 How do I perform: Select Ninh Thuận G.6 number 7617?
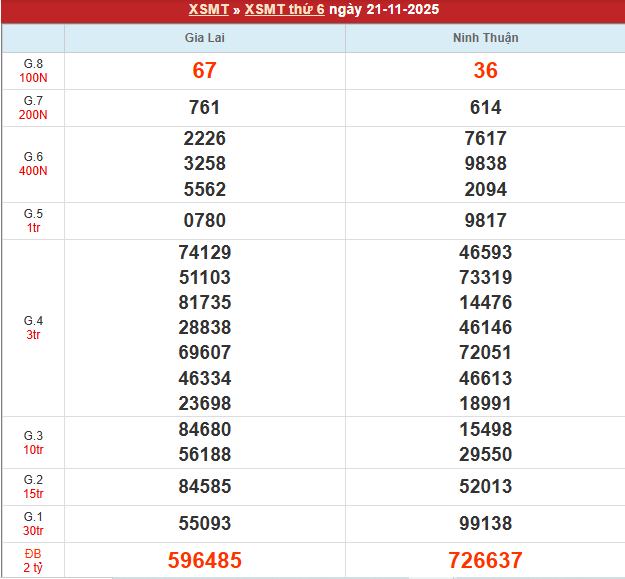pos(485,139)
